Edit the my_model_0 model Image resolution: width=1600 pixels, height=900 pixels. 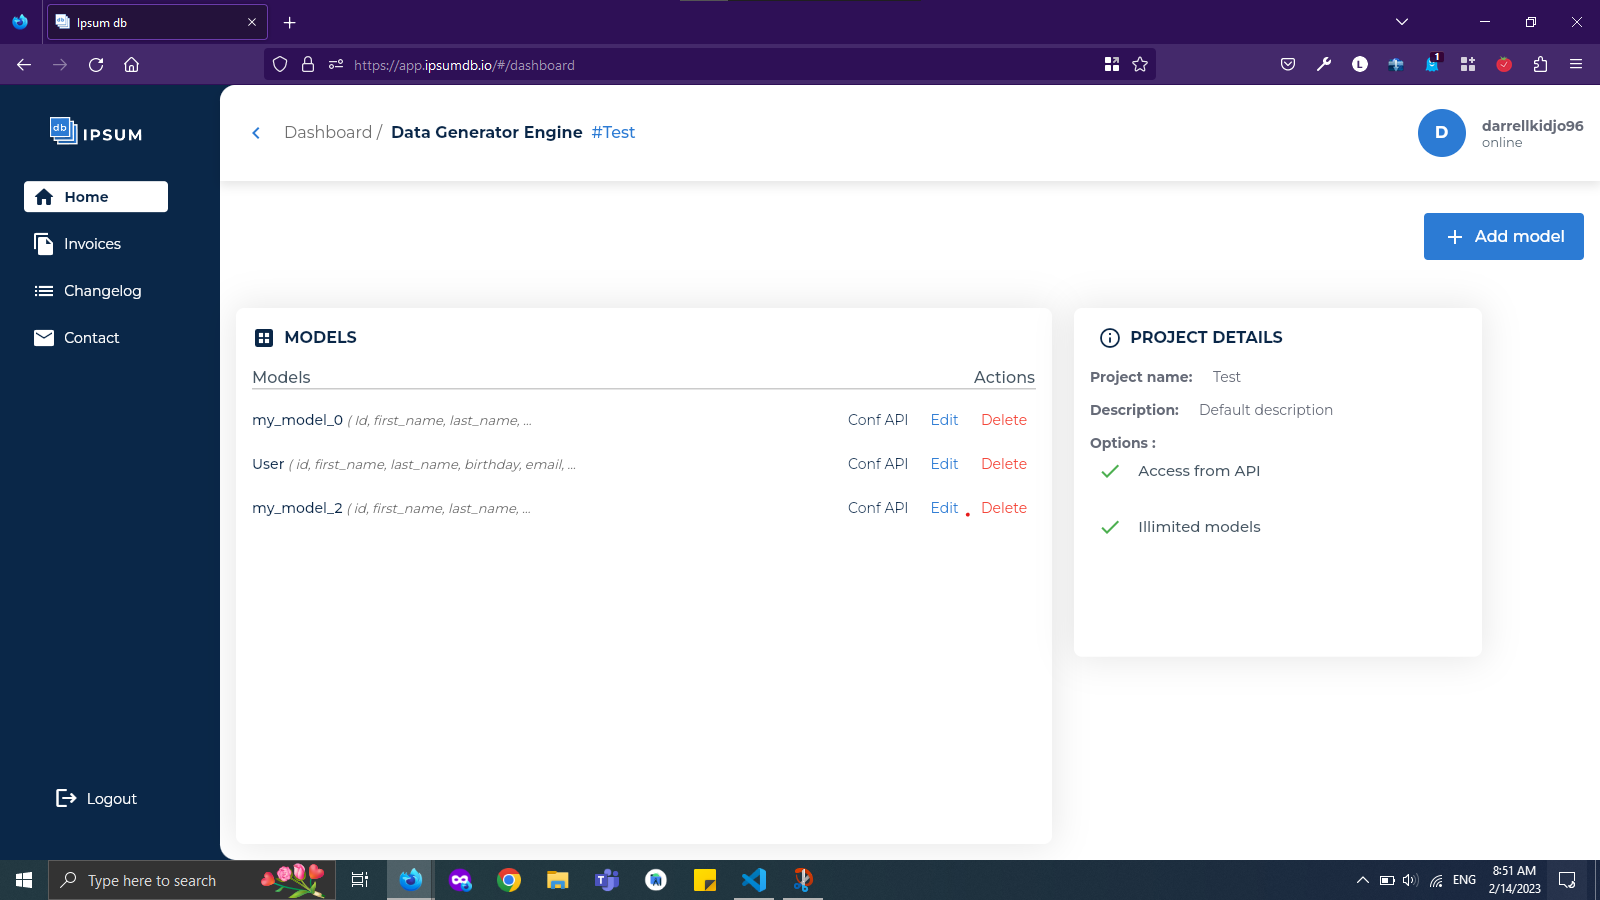pyautogui.click(x=944, y=420)
